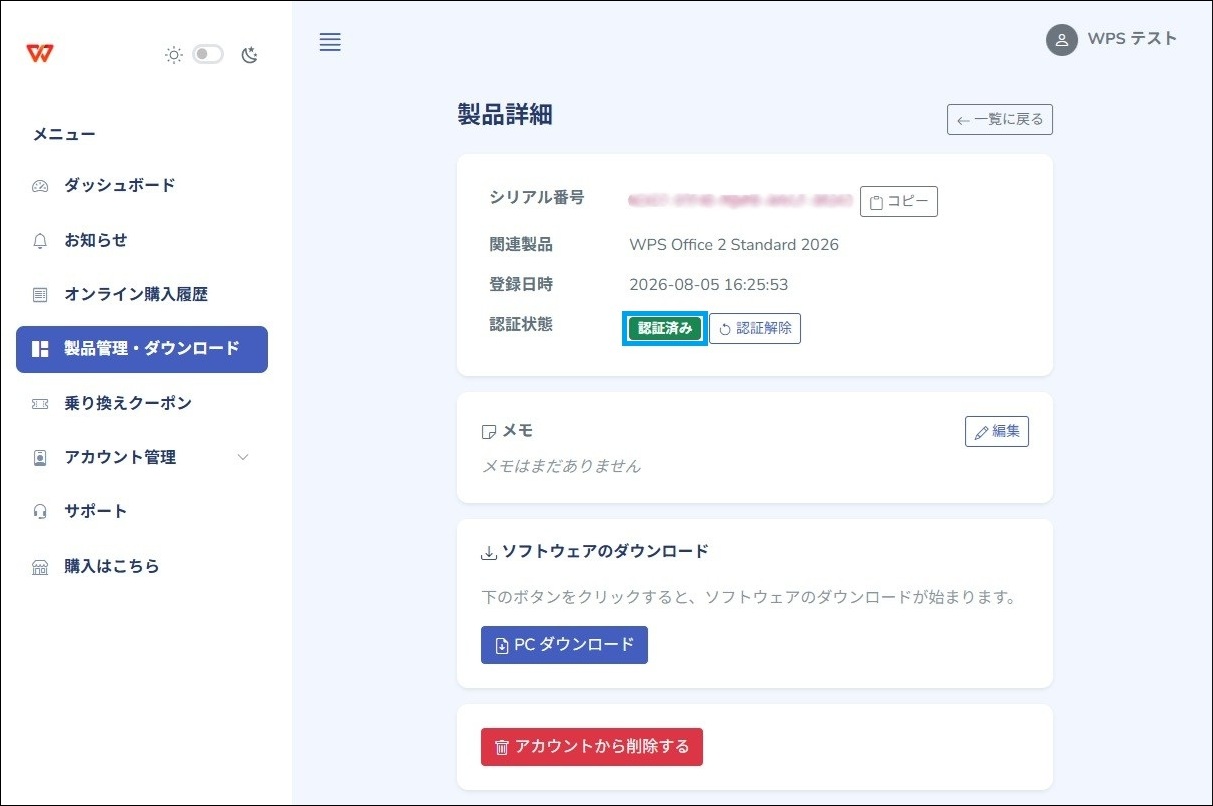Click the green 認証済み badge
1213x806 pixels.
pyautogui.click(x=665, y=328)
